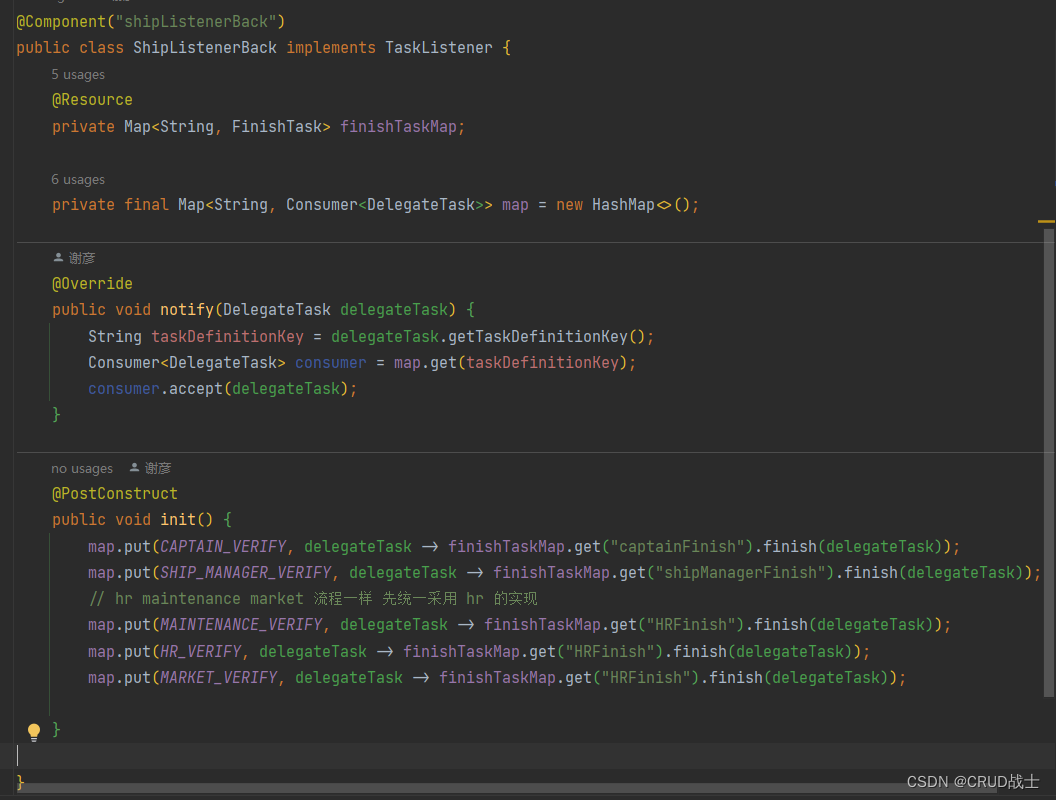Screen dimensions: 1056x800
Task: Click the closing brace of the notify method
Action: [57, 415]
